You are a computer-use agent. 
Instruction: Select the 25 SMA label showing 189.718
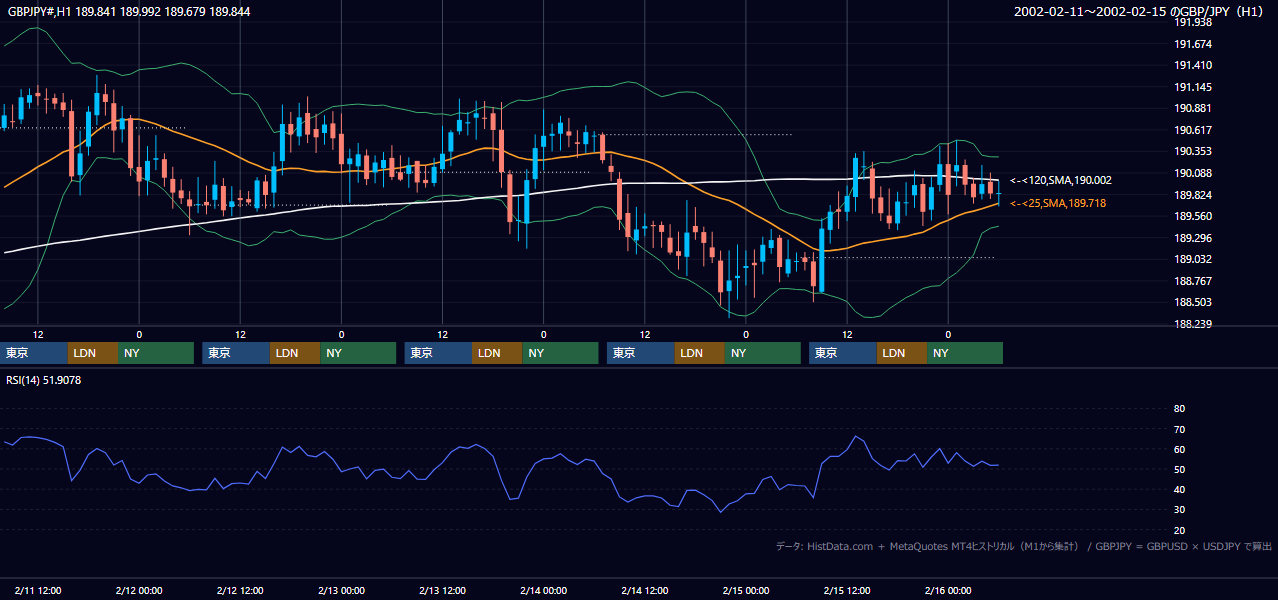(1058, 203)
